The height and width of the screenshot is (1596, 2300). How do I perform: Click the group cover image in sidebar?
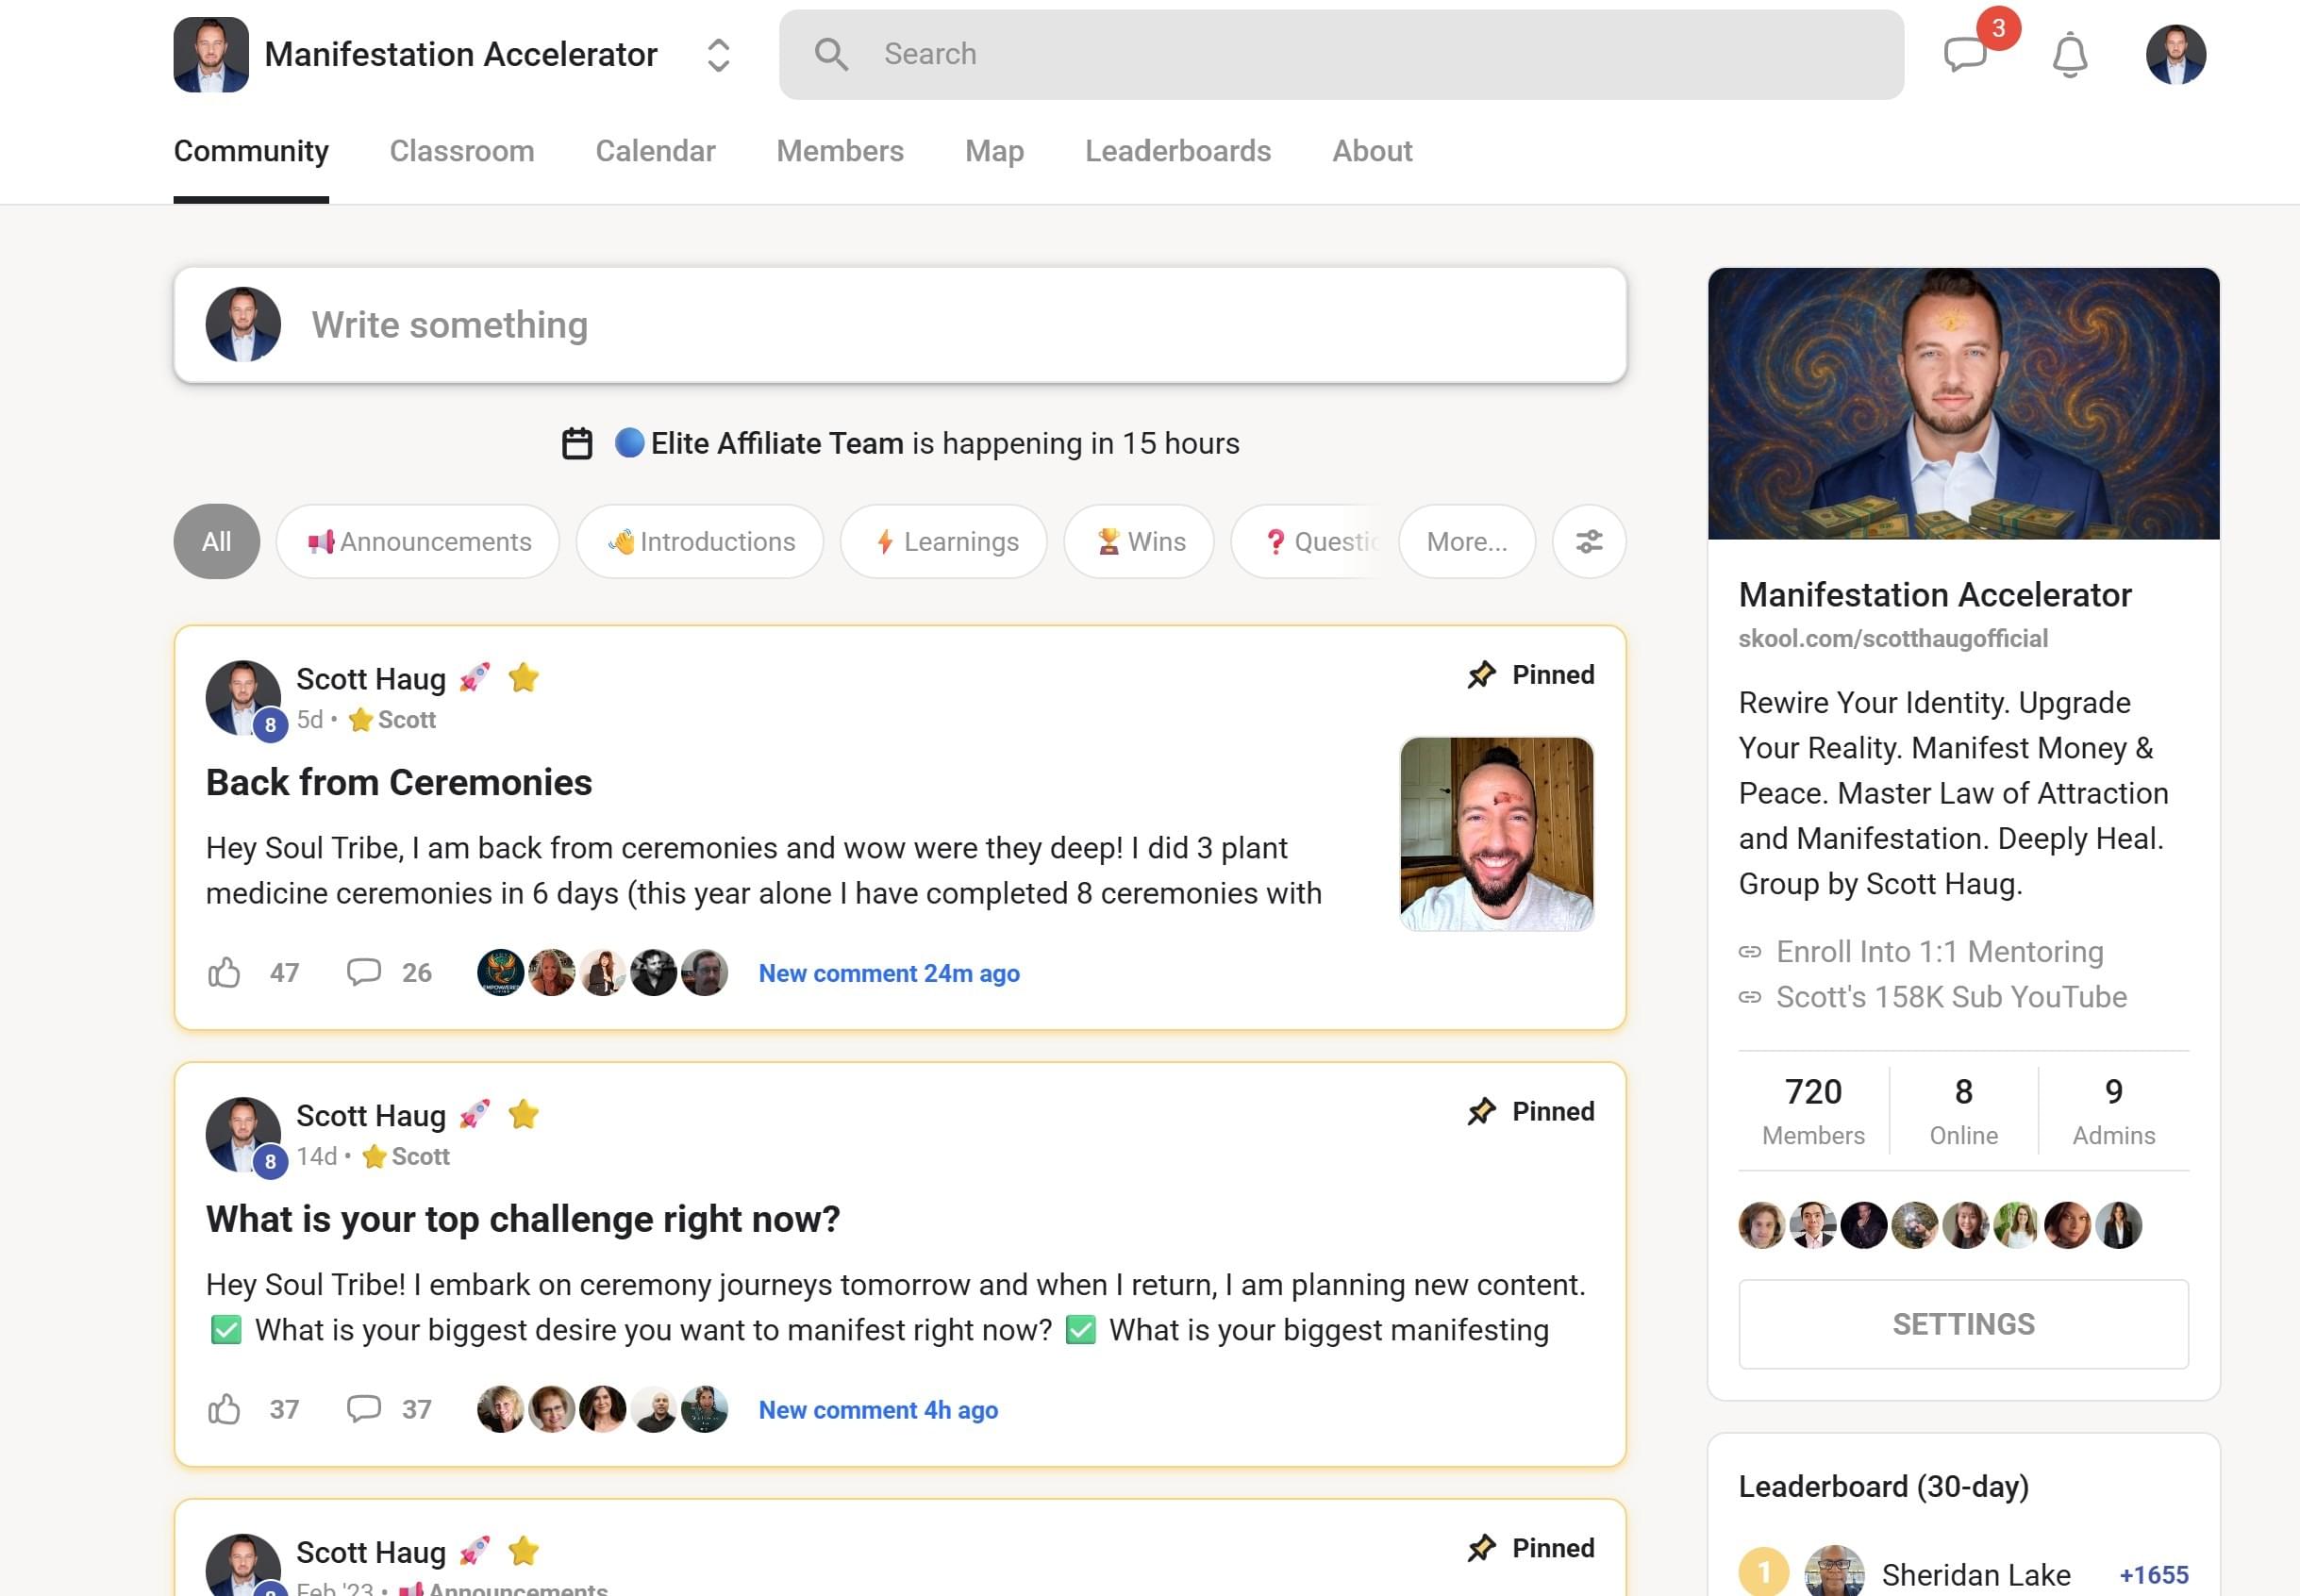click(x=1963, y=403)
